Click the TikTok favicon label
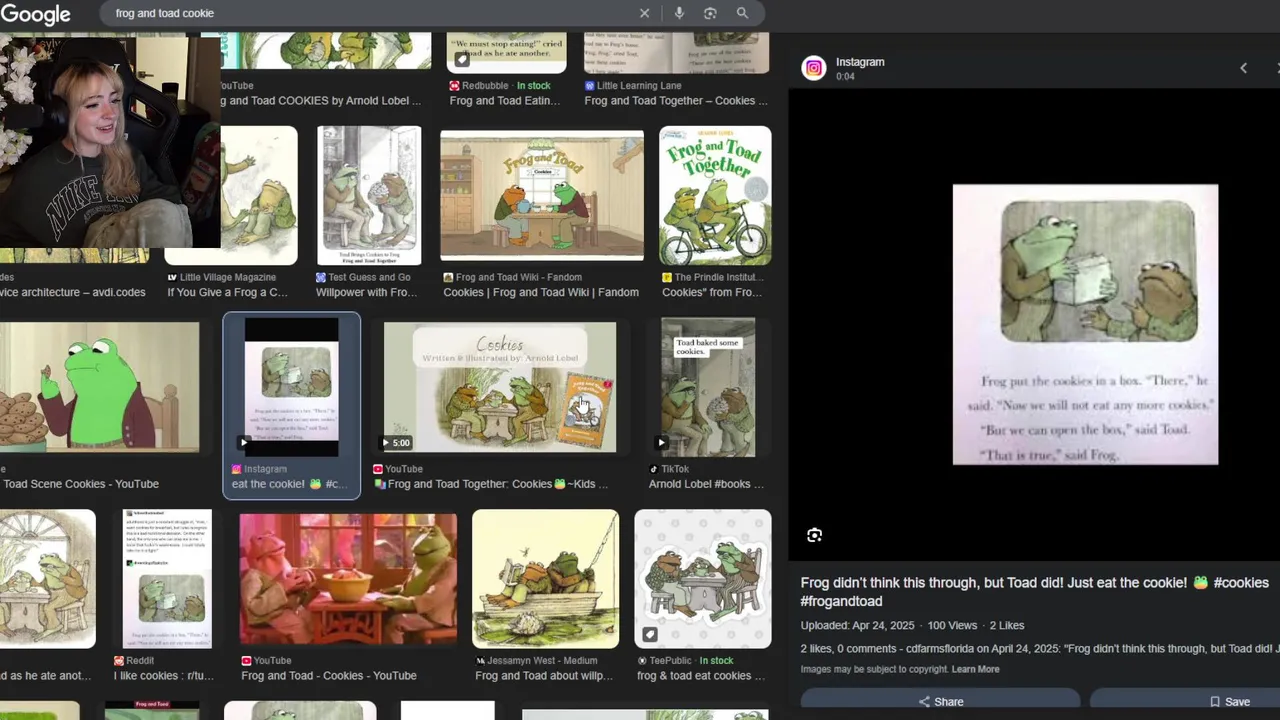Screen dimensions: 1280x720 click(669, 469)
